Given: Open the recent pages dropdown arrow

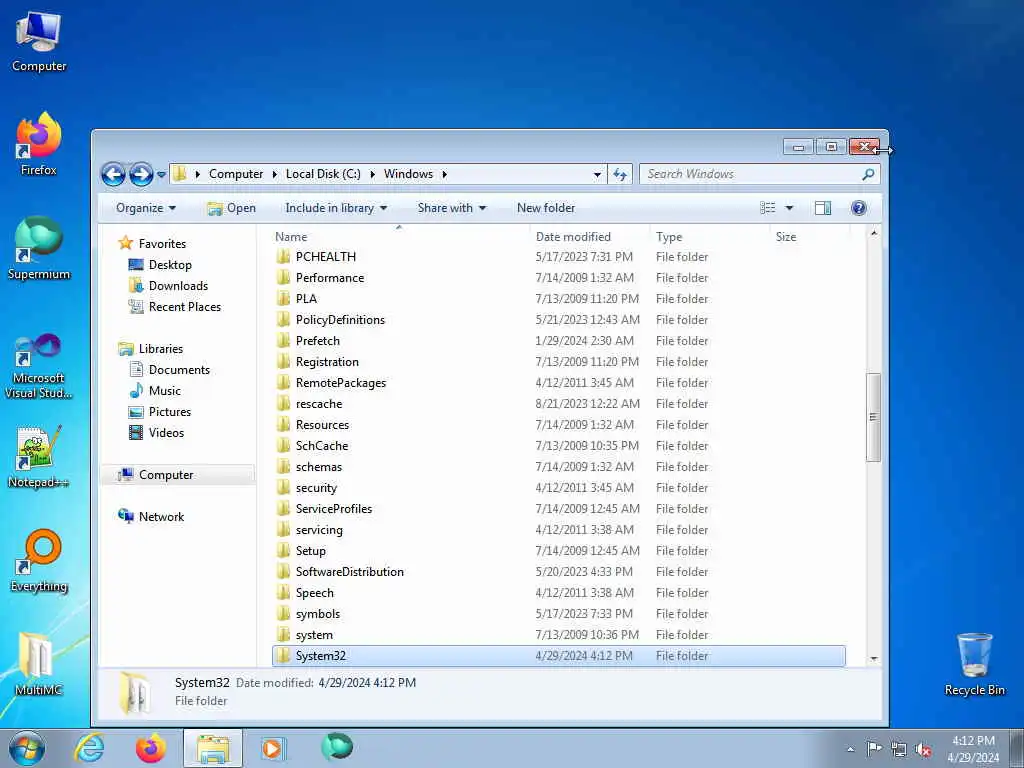Looking at the screenshot, I should [161, 174].
